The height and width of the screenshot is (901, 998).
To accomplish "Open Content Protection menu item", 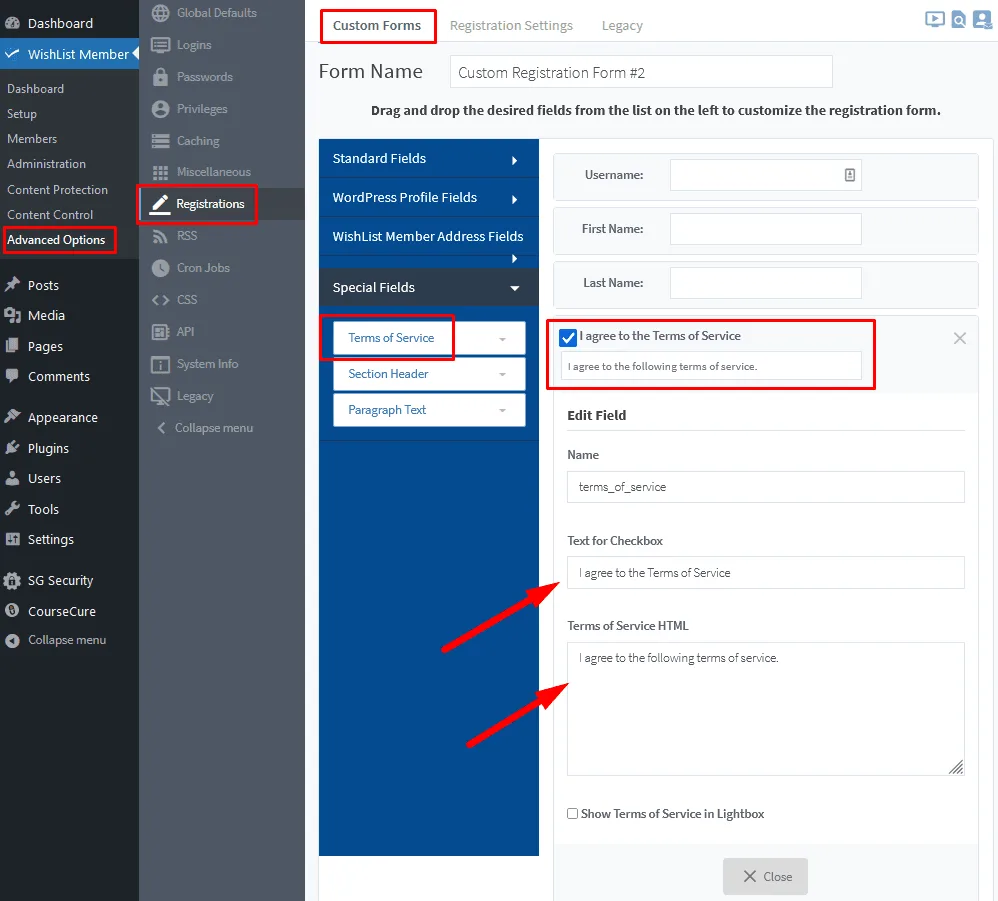I will click(57, 190).
